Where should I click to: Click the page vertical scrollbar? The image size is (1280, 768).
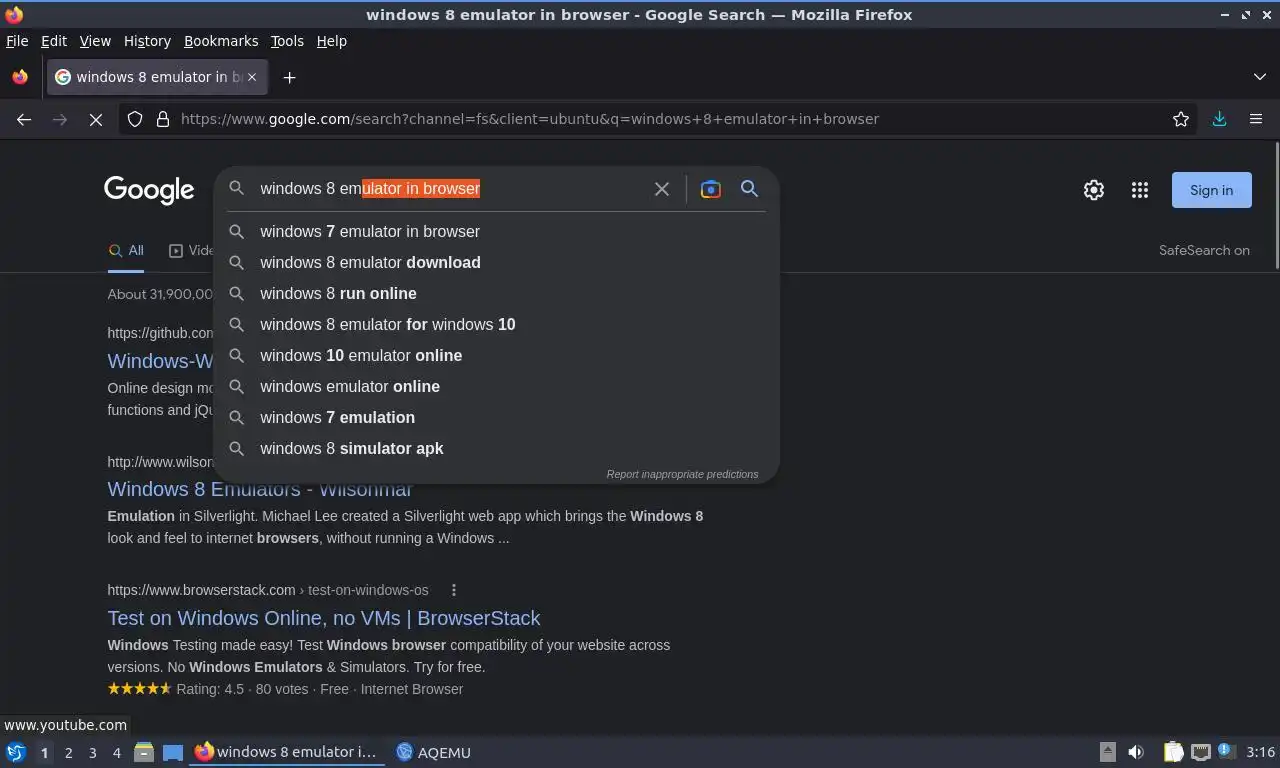click(1276, 206)
